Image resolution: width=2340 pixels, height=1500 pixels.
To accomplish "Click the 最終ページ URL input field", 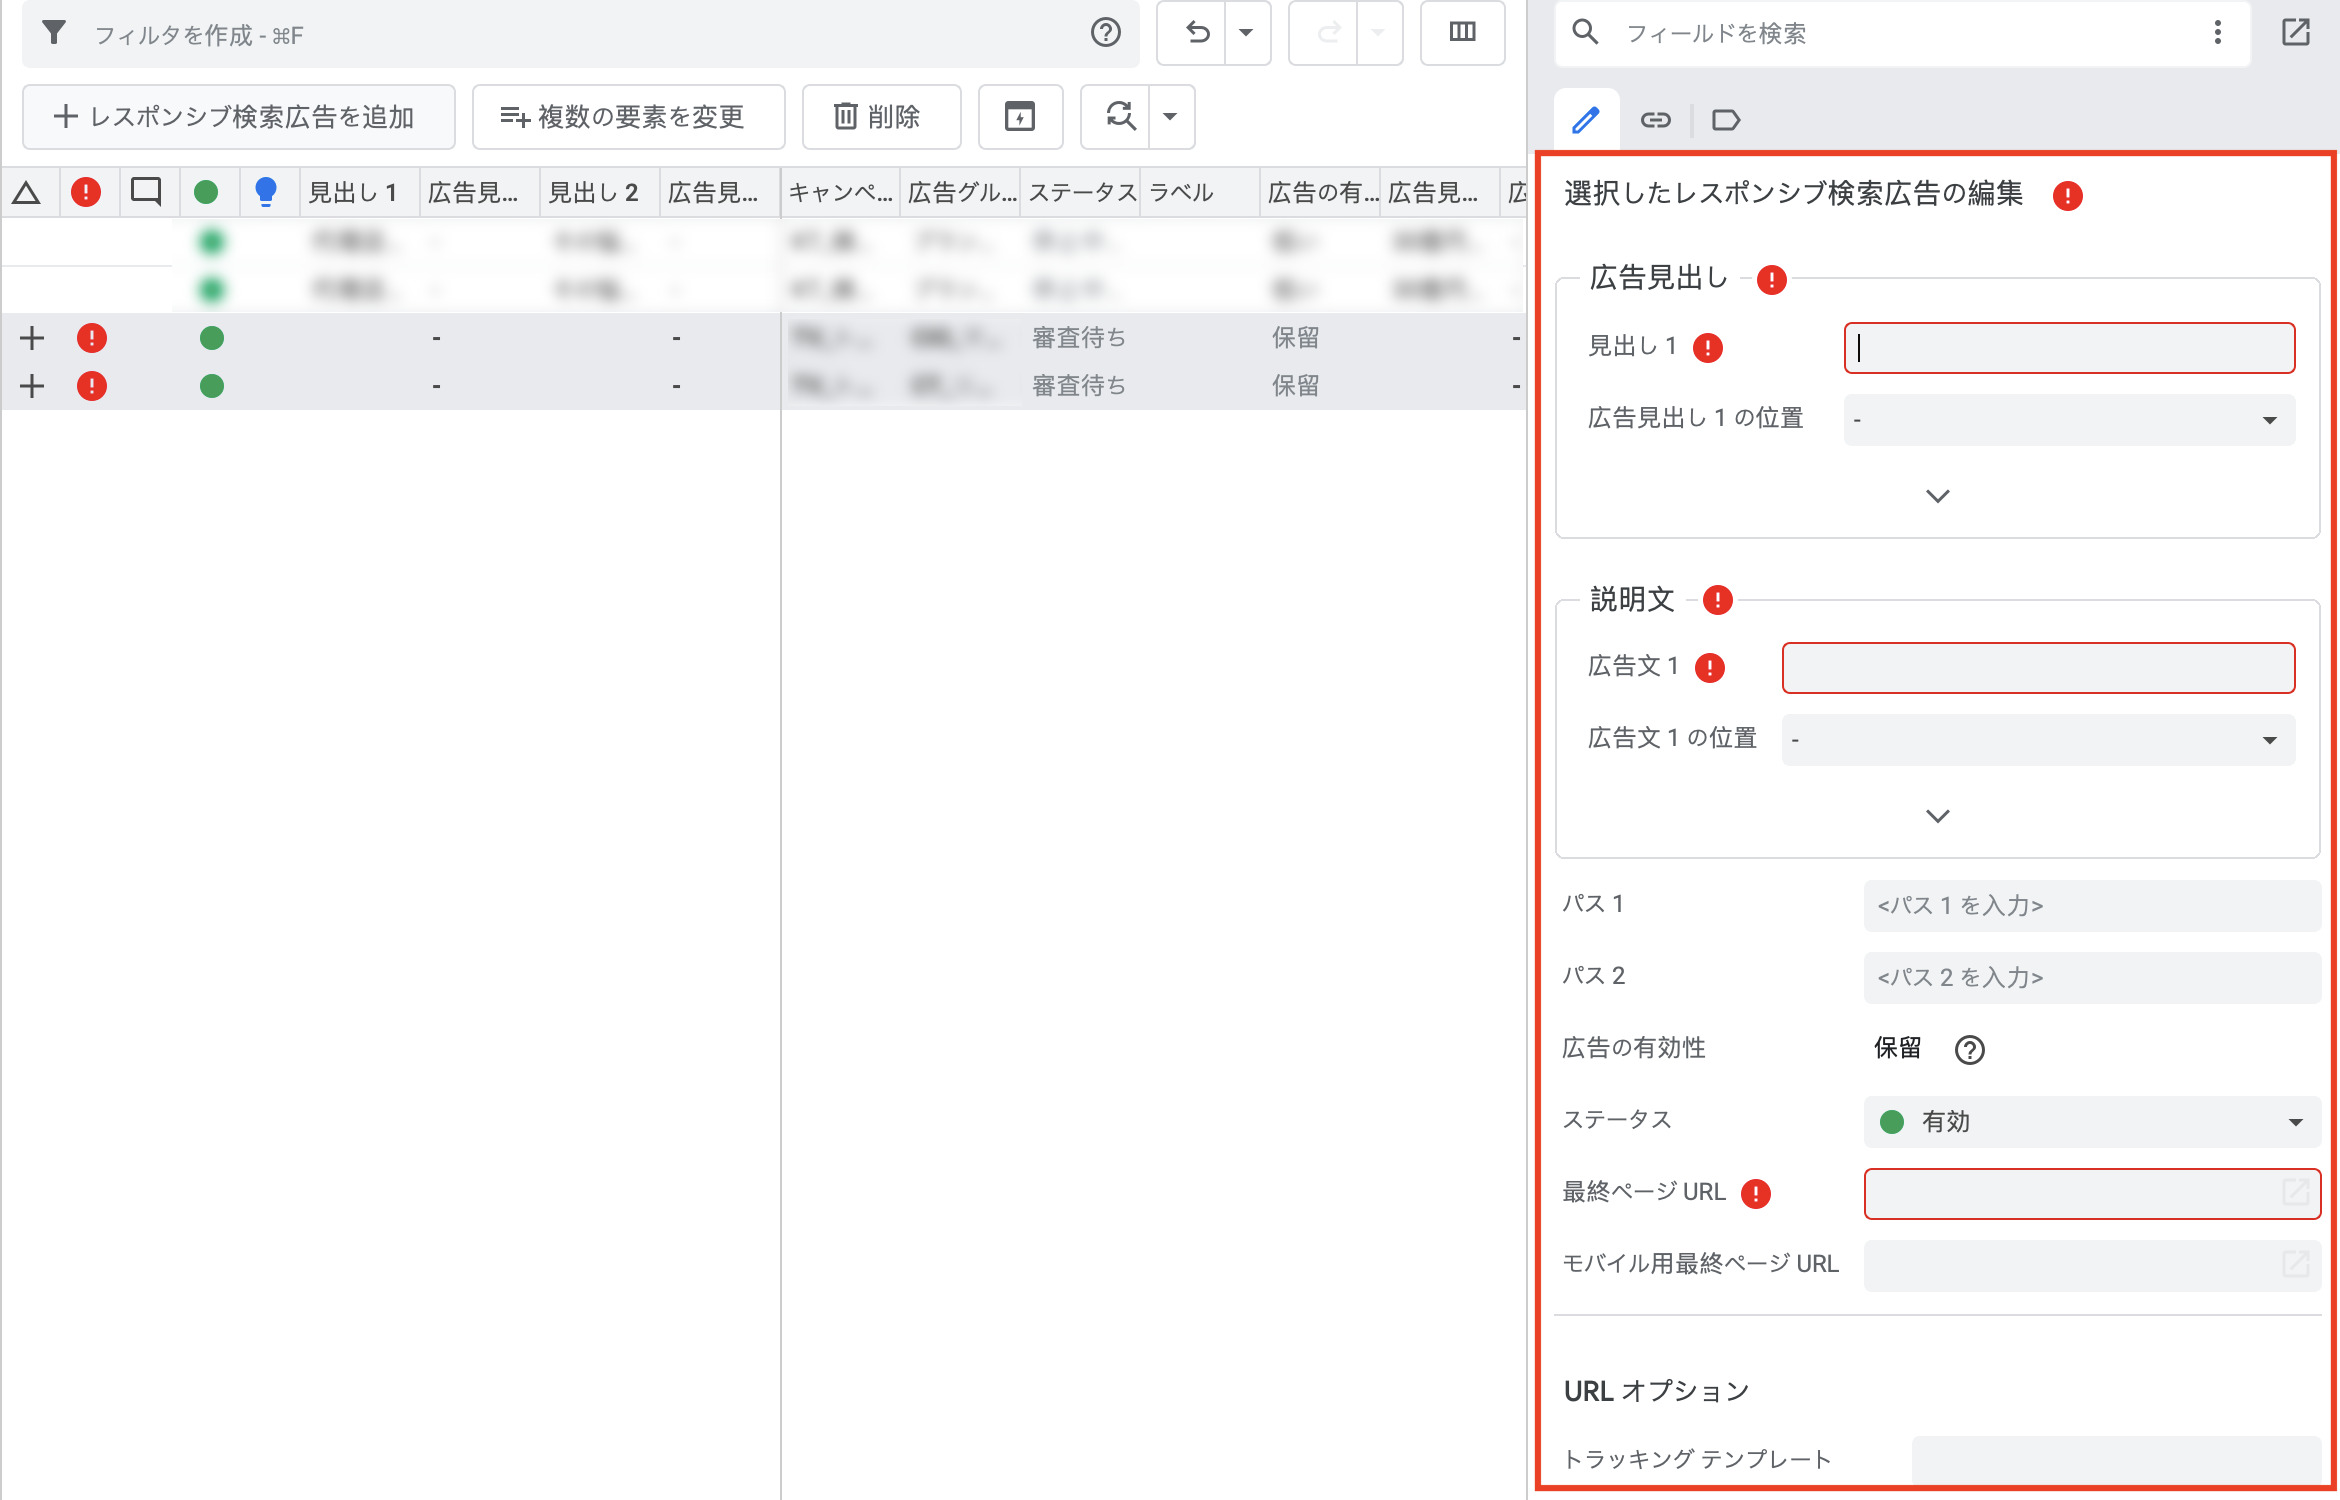I will coord(2070,1193).
